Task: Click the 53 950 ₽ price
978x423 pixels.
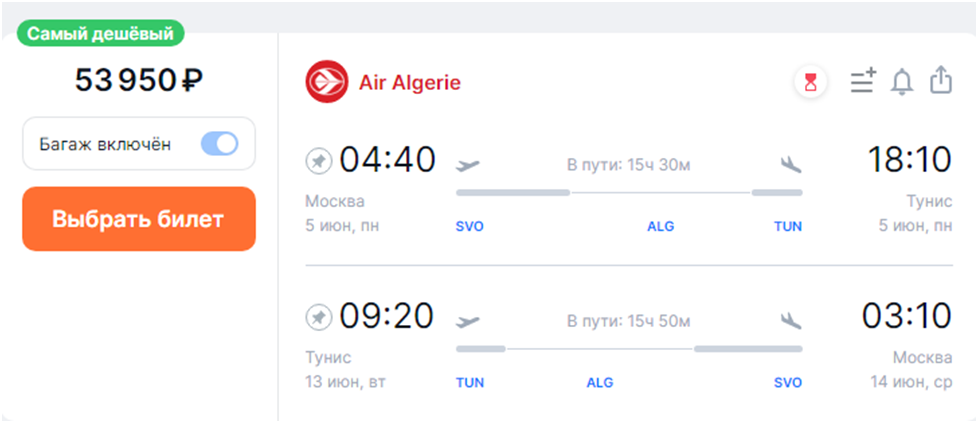Action: tap(139, 81)
